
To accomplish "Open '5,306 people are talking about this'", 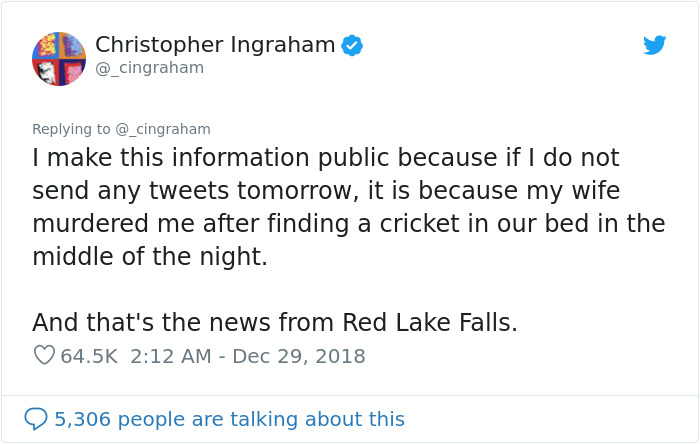I will (229, 419).
